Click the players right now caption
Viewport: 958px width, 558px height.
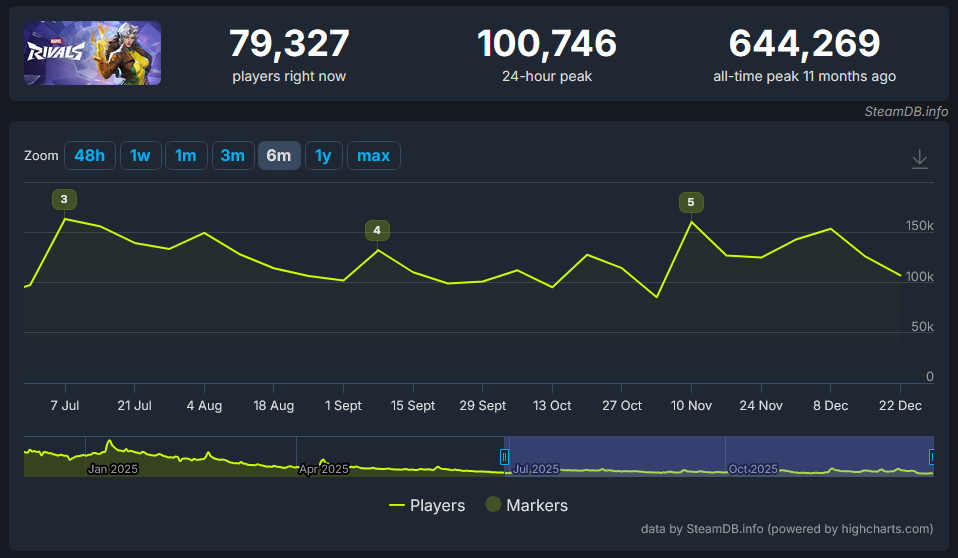pos(289,76)
